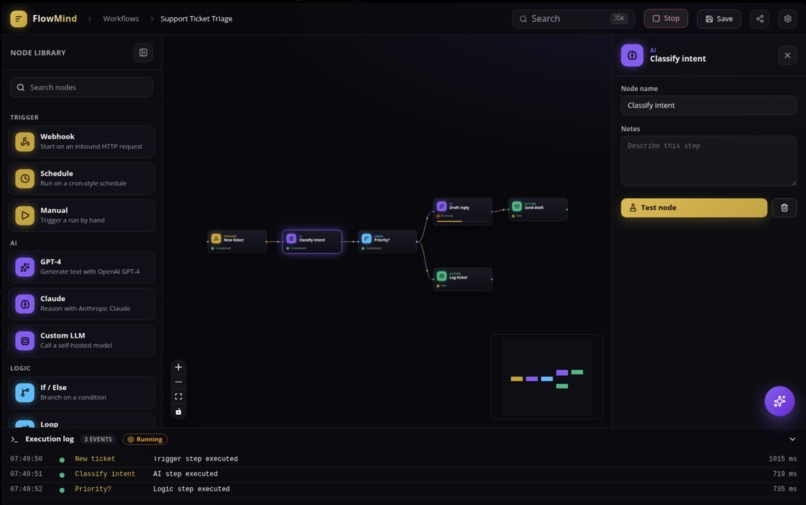Click the Draft reply progress bar

coord(462,221)
